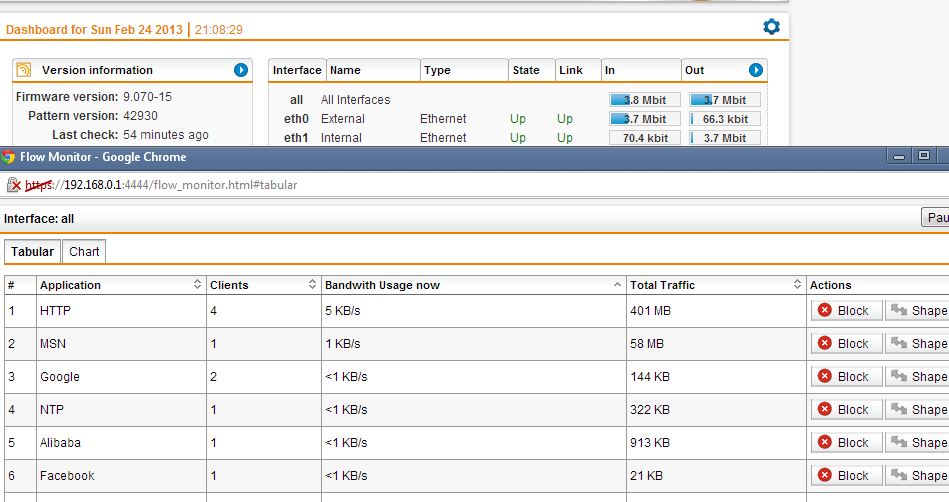949x502 pixels.
Task: Click the Version information panel icon
Action: (23, 70)
